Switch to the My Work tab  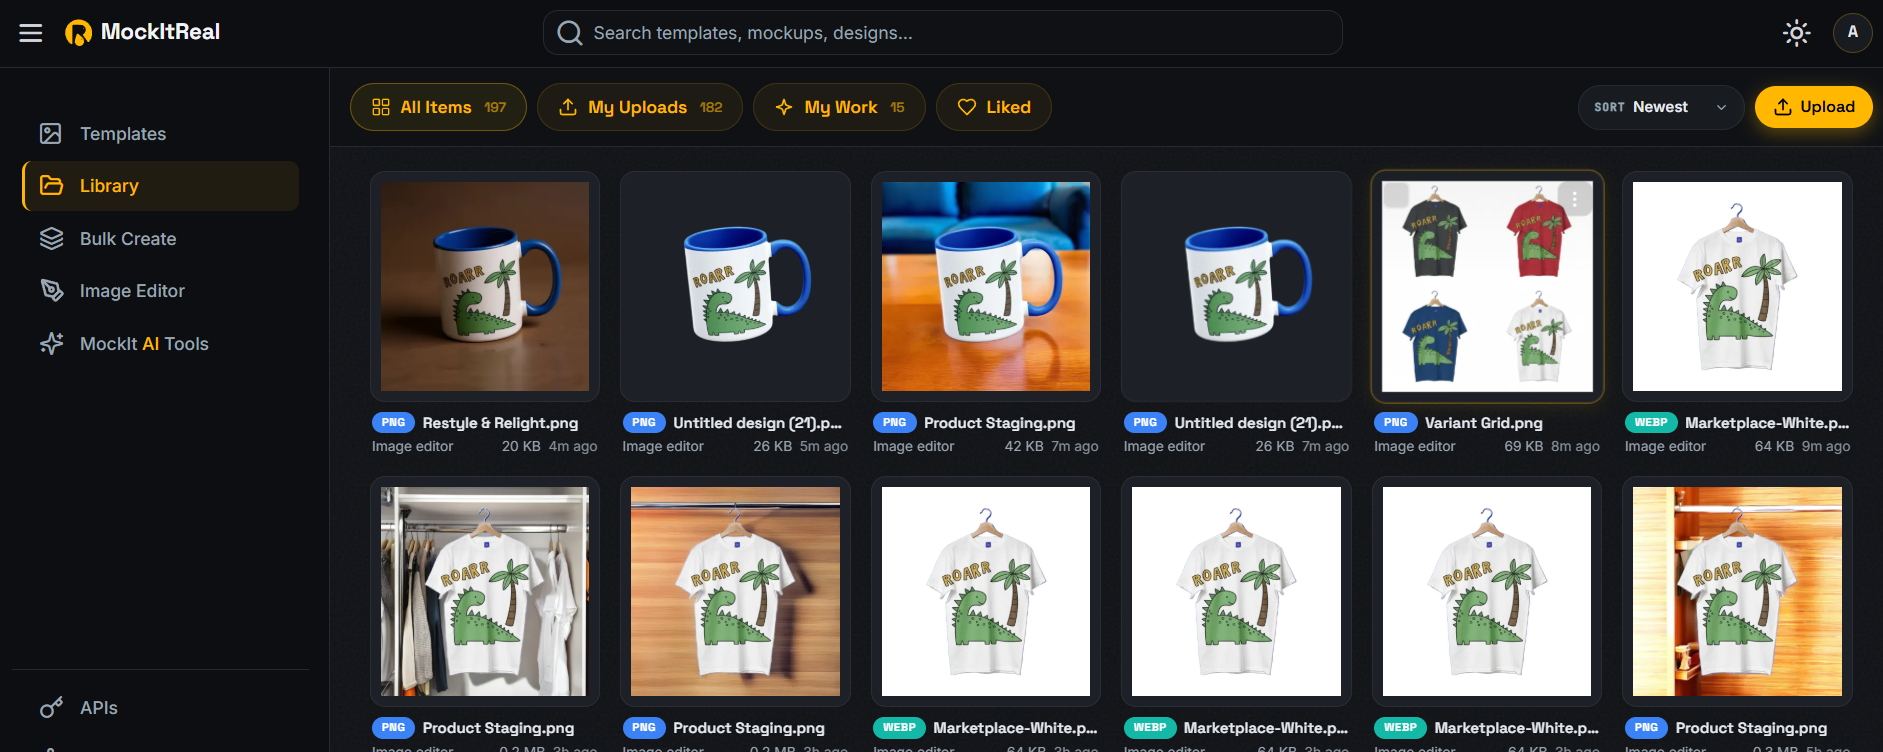[839, 107]
